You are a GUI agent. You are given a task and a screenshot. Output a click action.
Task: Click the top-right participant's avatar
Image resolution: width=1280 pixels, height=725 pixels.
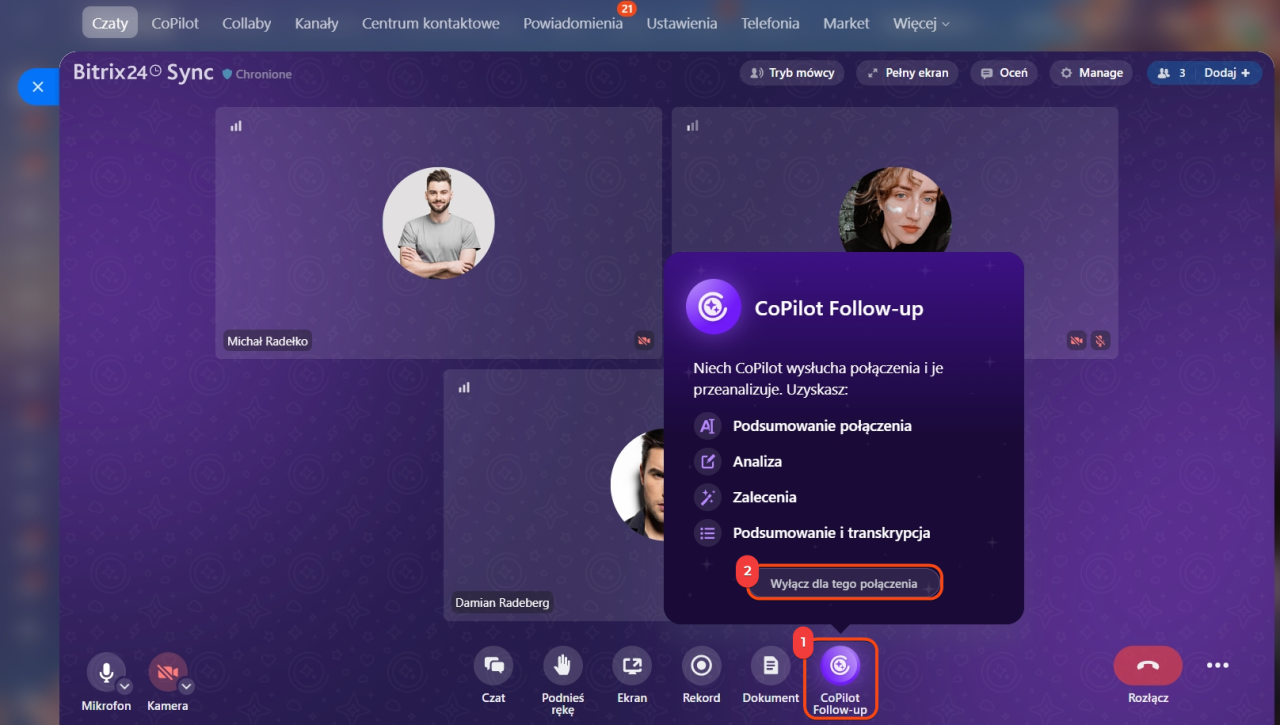895,209
